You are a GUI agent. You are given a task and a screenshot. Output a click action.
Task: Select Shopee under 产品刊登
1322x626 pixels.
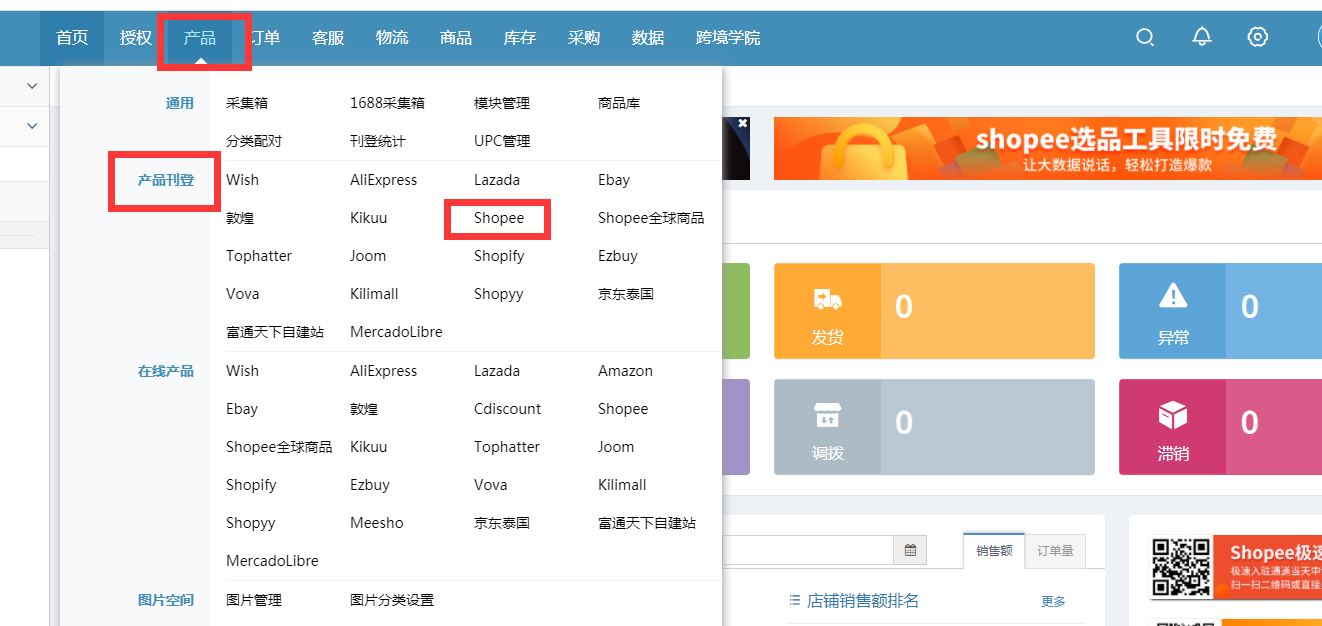coord(499,218)
